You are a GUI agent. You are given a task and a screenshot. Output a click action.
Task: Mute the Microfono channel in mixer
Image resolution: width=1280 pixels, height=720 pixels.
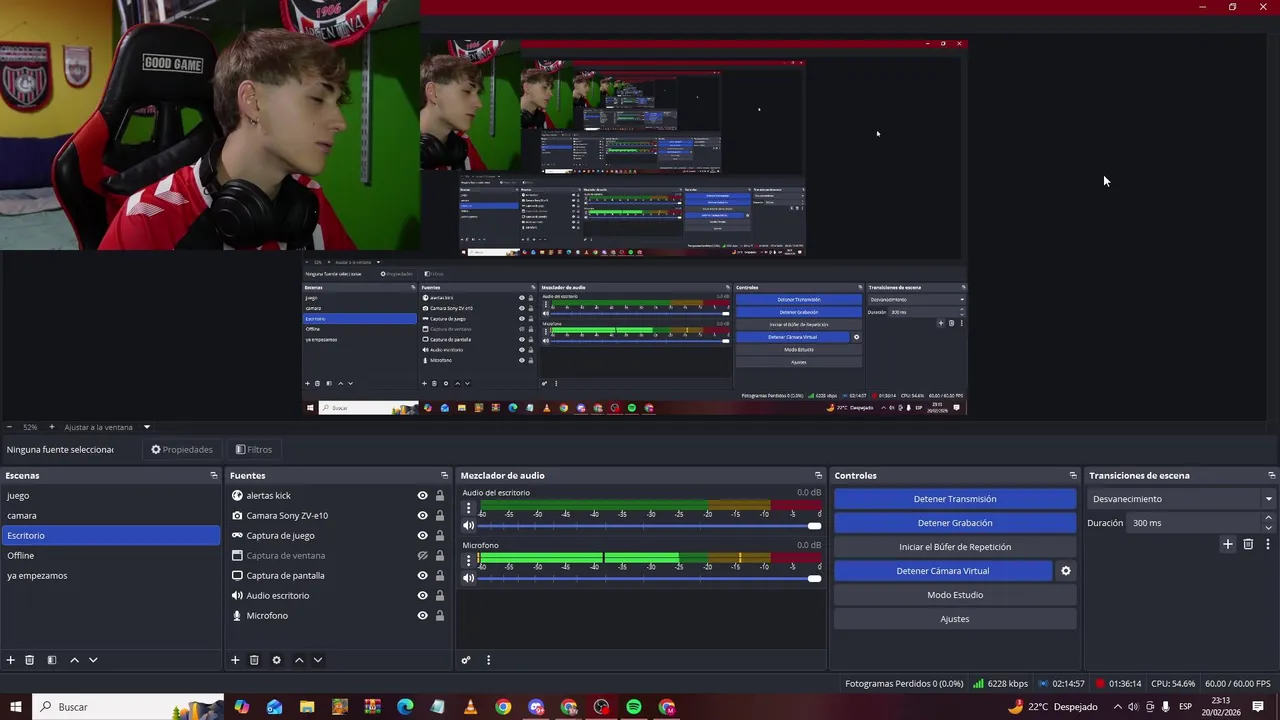468,578
